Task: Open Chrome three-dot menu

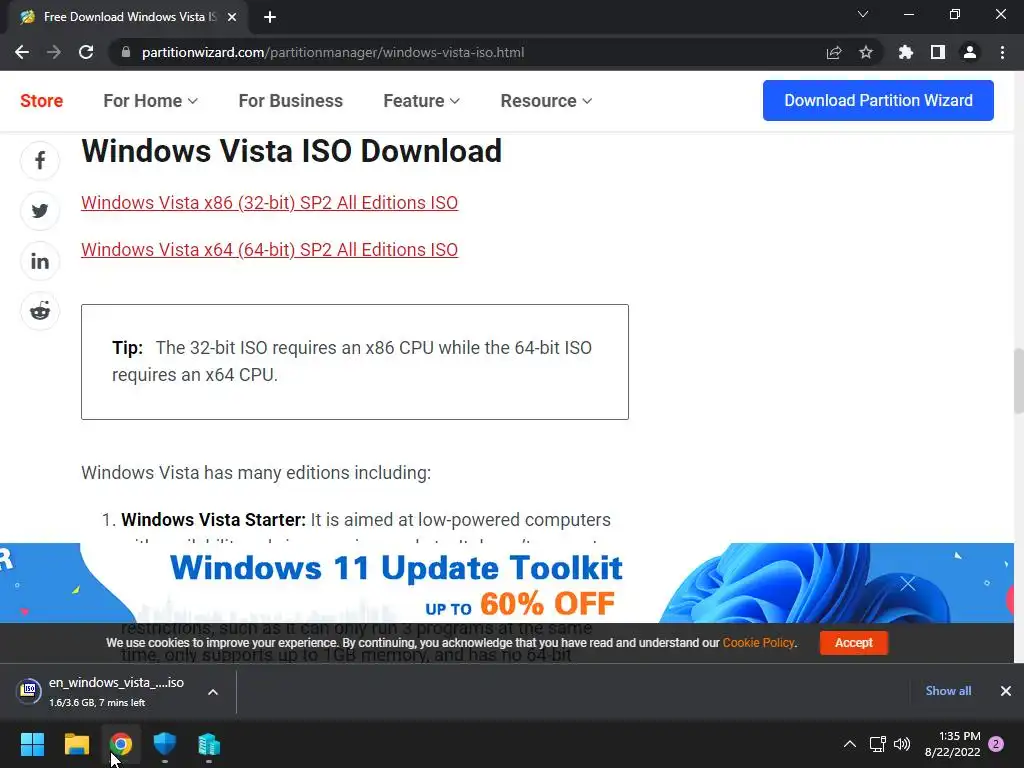Action: click(1002, 52)
